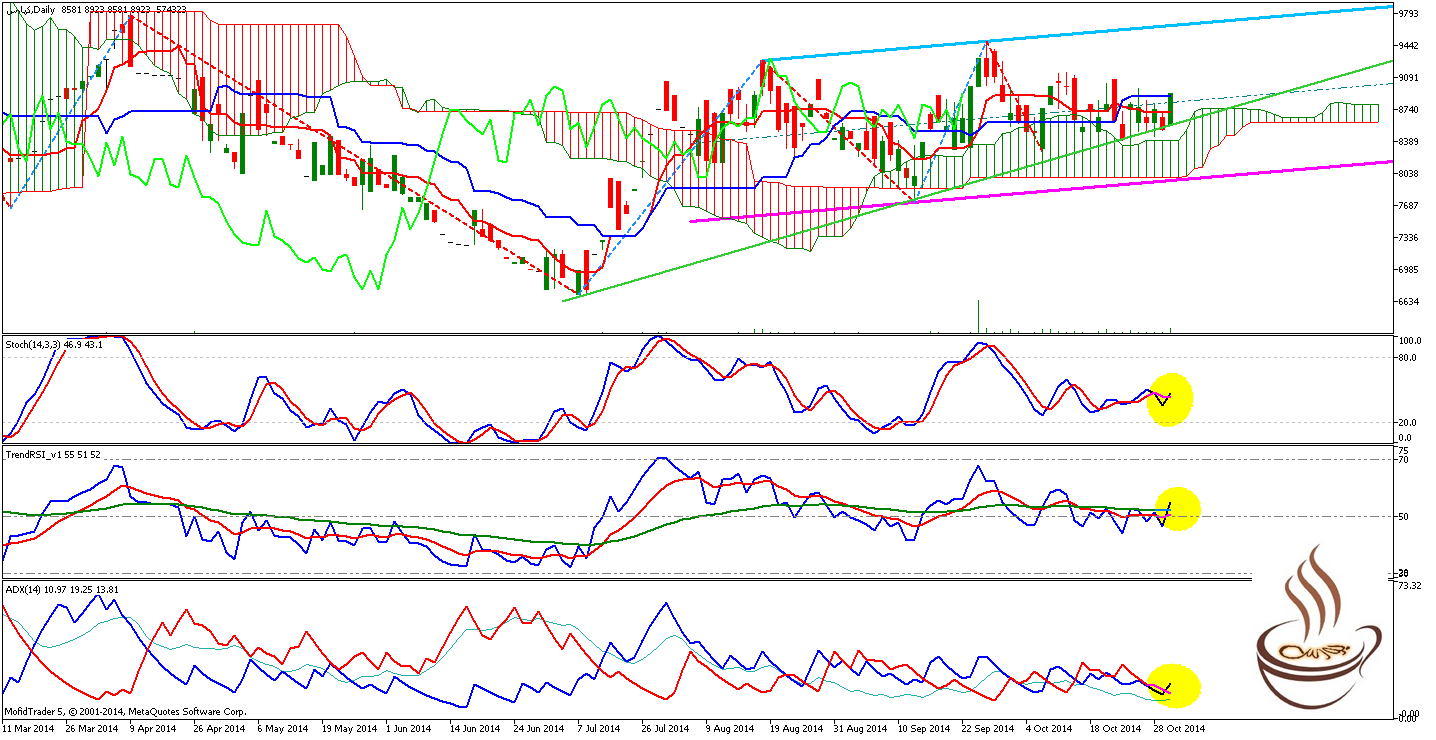This screenshot has width=1436, height=740.
Task: Select the TrendRSI_v1 indicator label
Action: tap(51, 454)
